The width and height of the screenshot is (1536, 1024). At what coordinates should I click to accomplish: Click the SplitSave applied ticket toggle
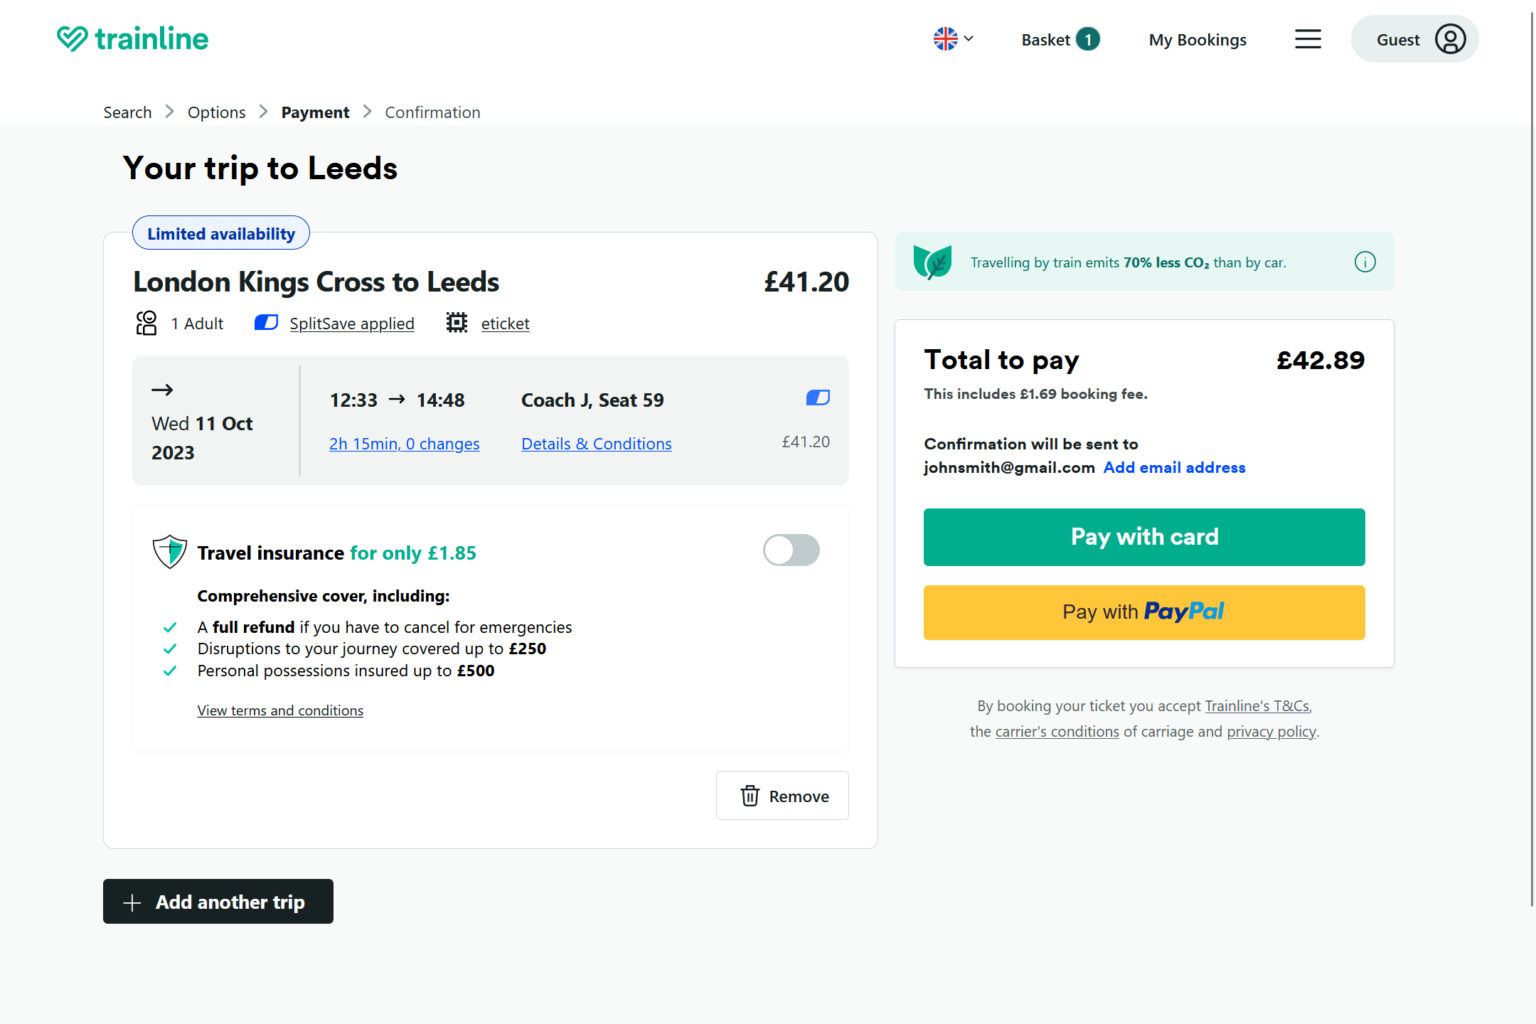[x=265, y=322]
